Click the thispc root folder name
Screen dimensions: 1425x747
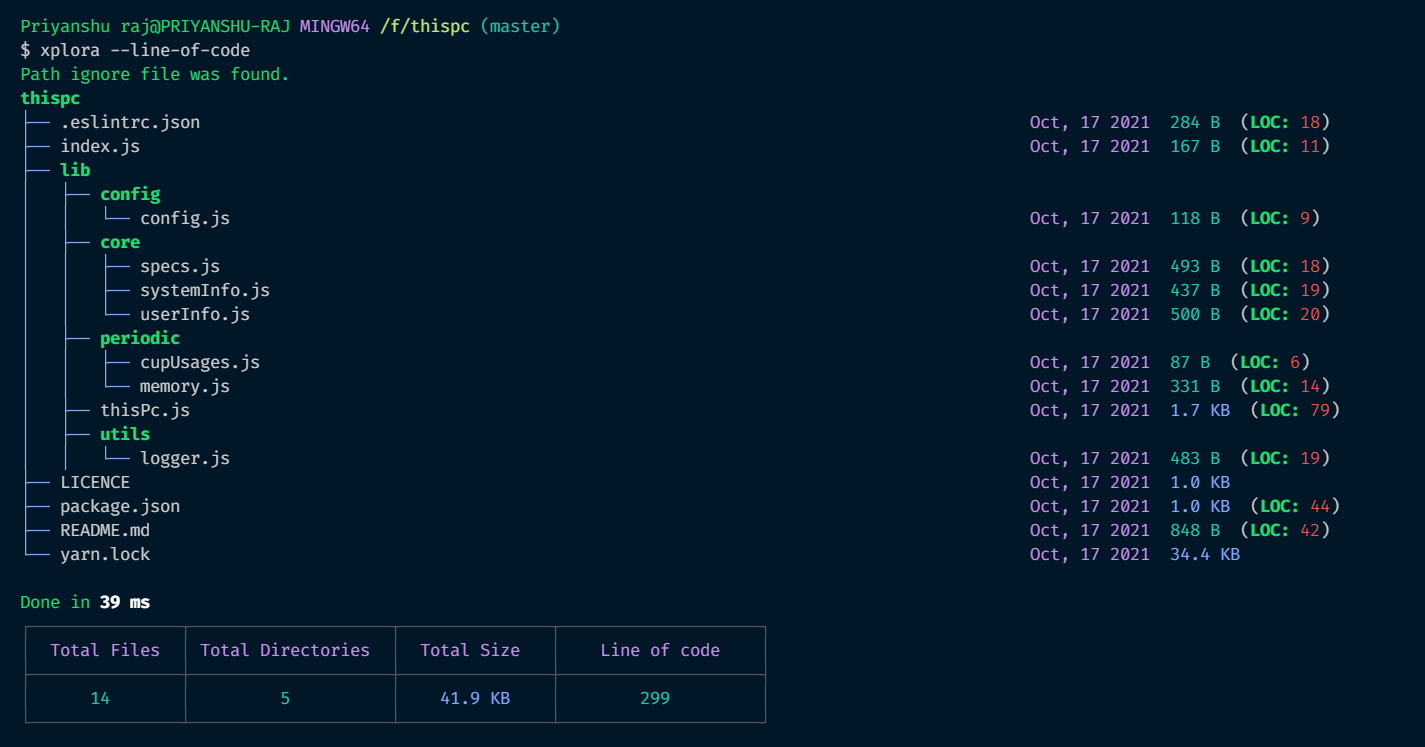50,98
